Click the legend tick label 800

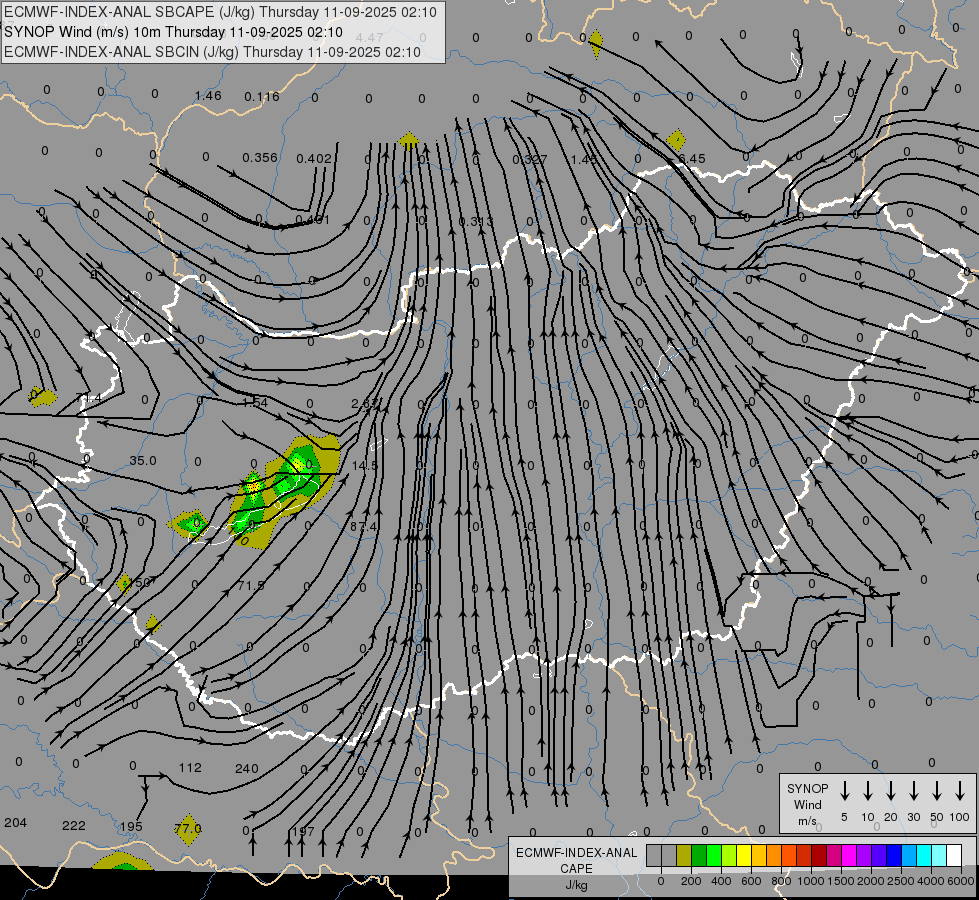tap(781, 881)
